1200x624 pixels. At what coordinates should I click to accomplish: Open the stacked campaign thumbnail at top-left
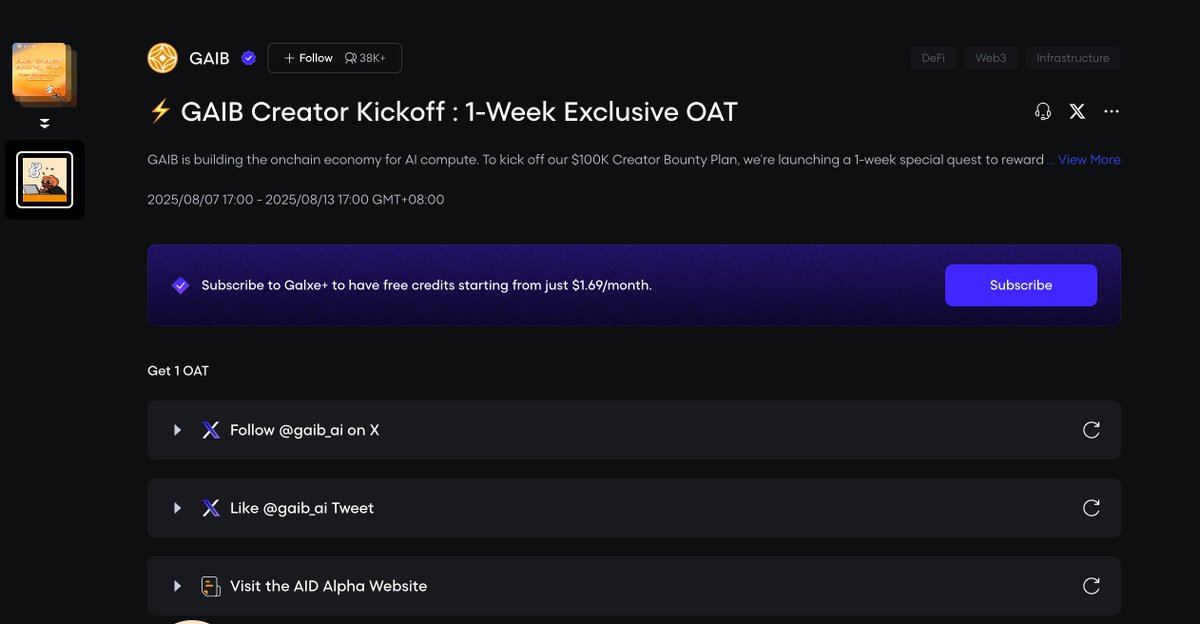coord(42,73)
